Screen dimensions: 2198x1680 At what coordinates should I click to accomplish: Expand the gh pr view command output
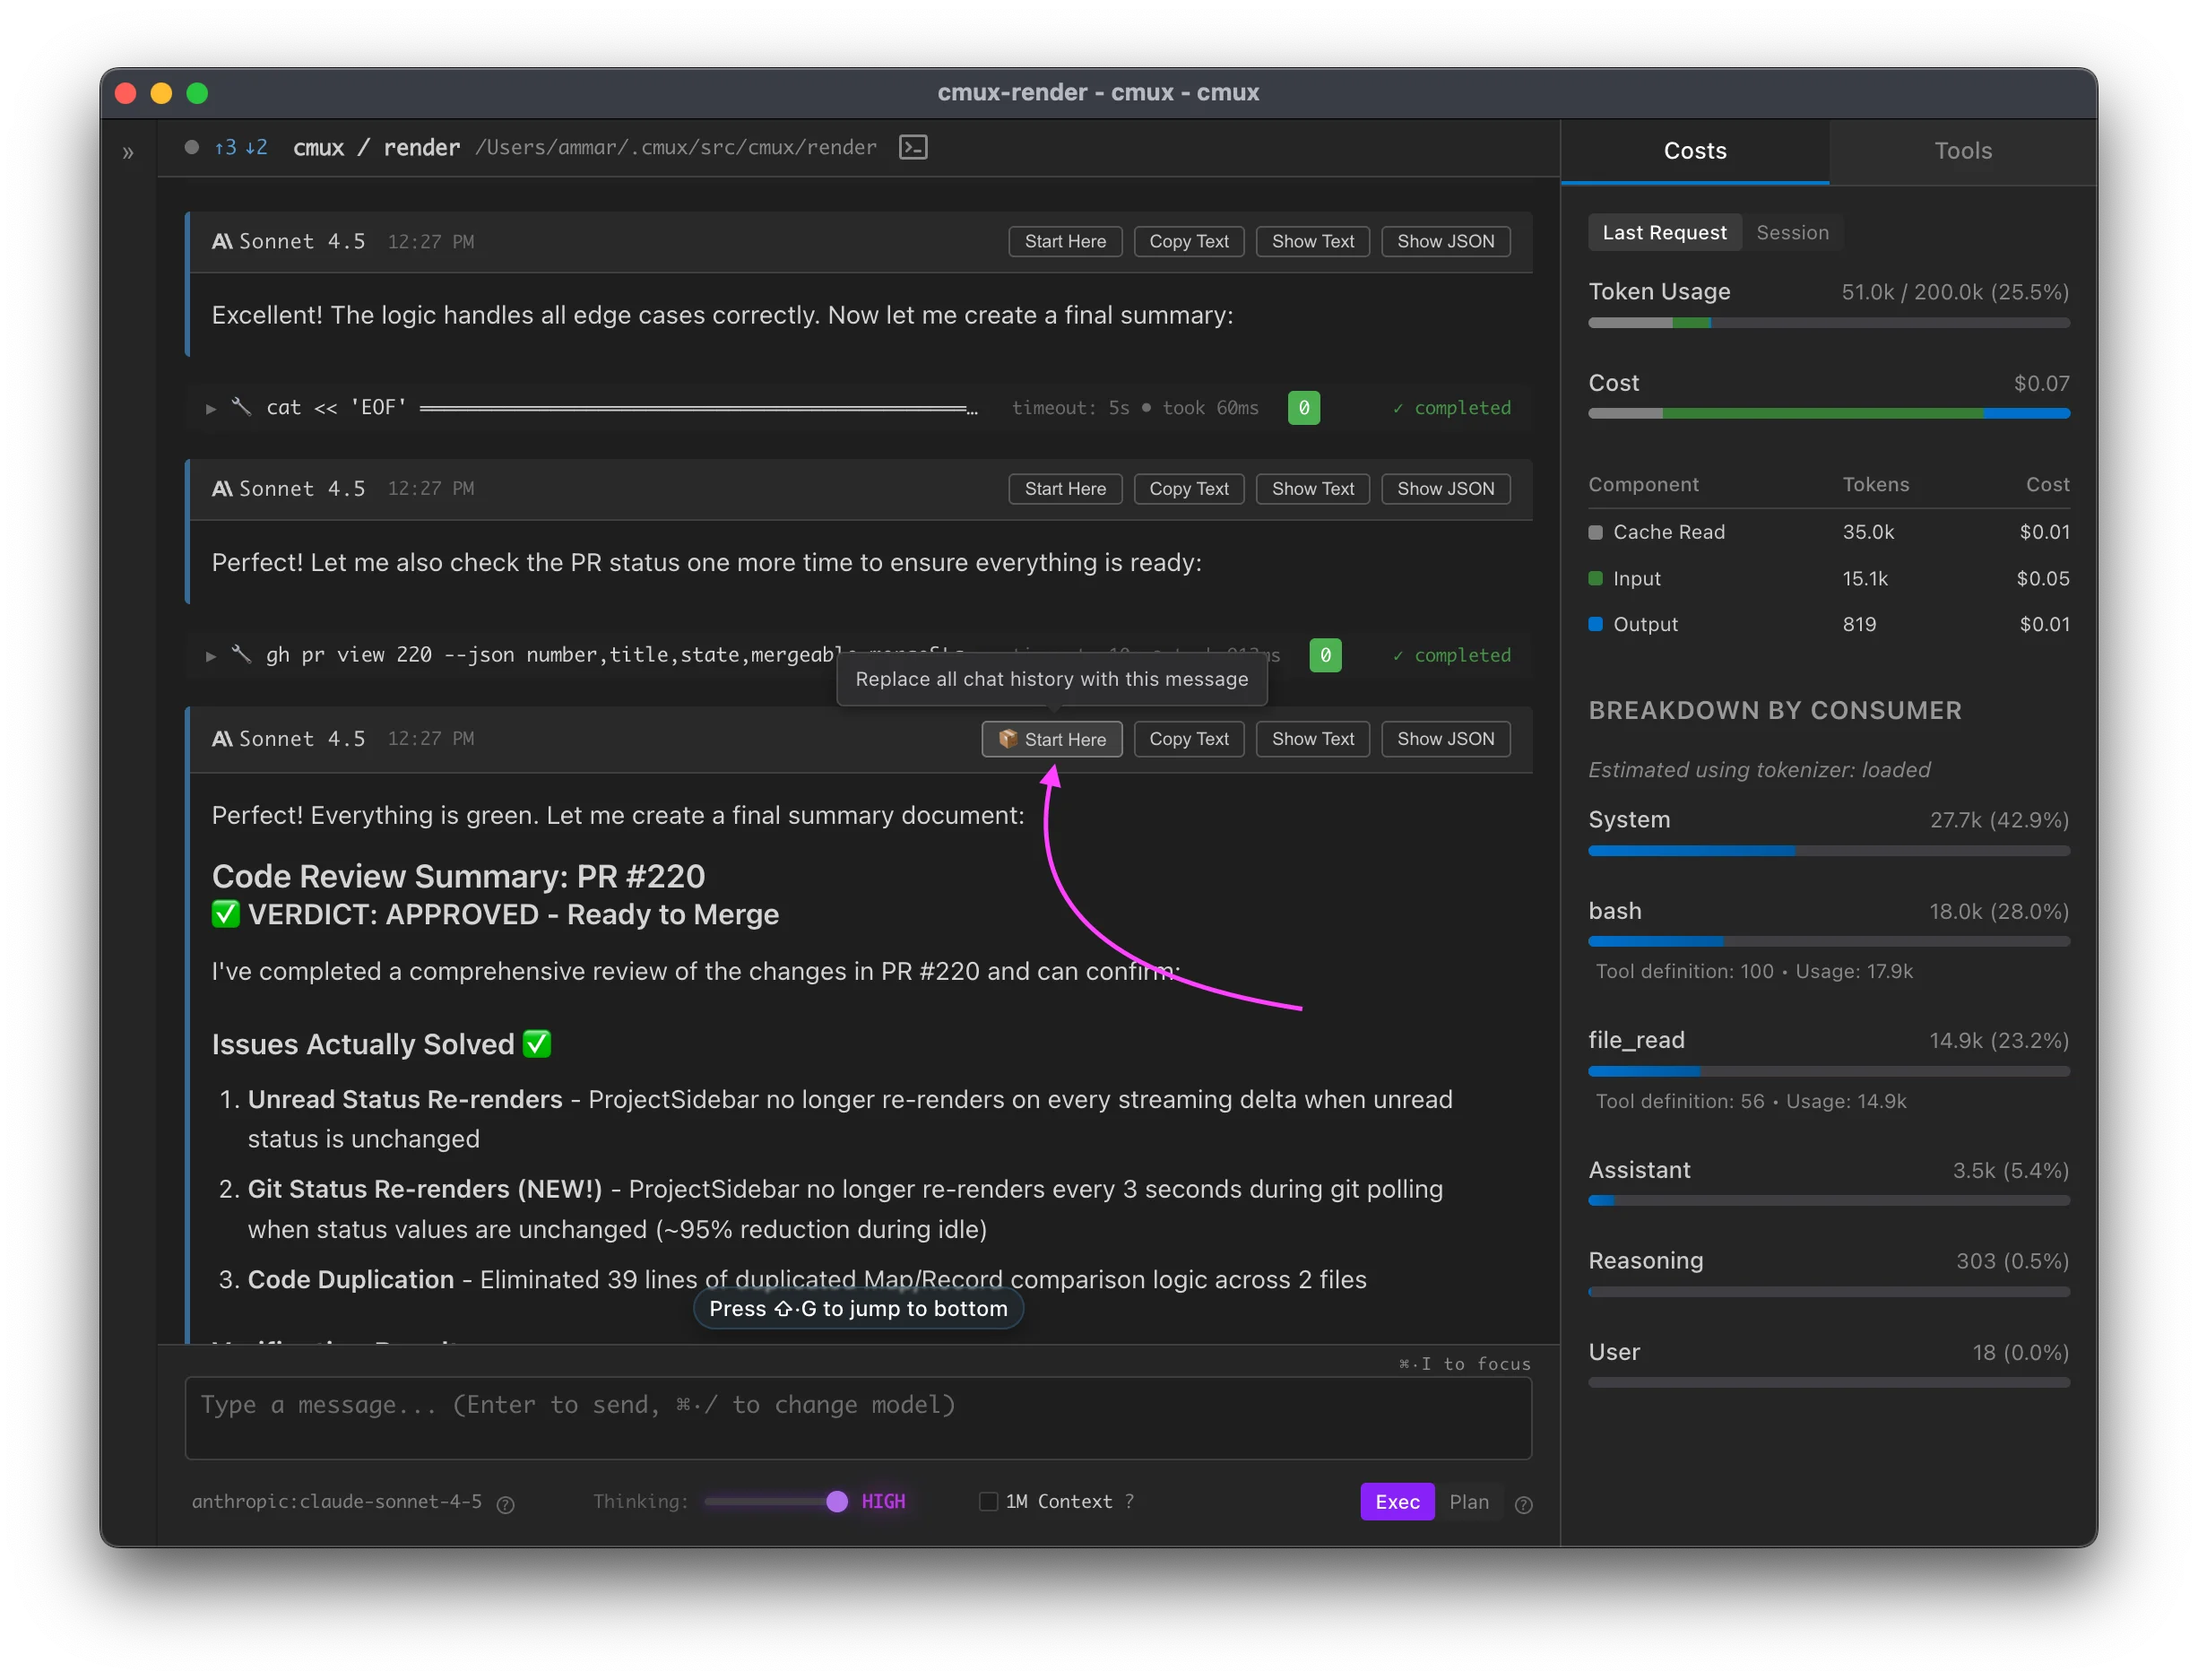[x=211, y=656]
